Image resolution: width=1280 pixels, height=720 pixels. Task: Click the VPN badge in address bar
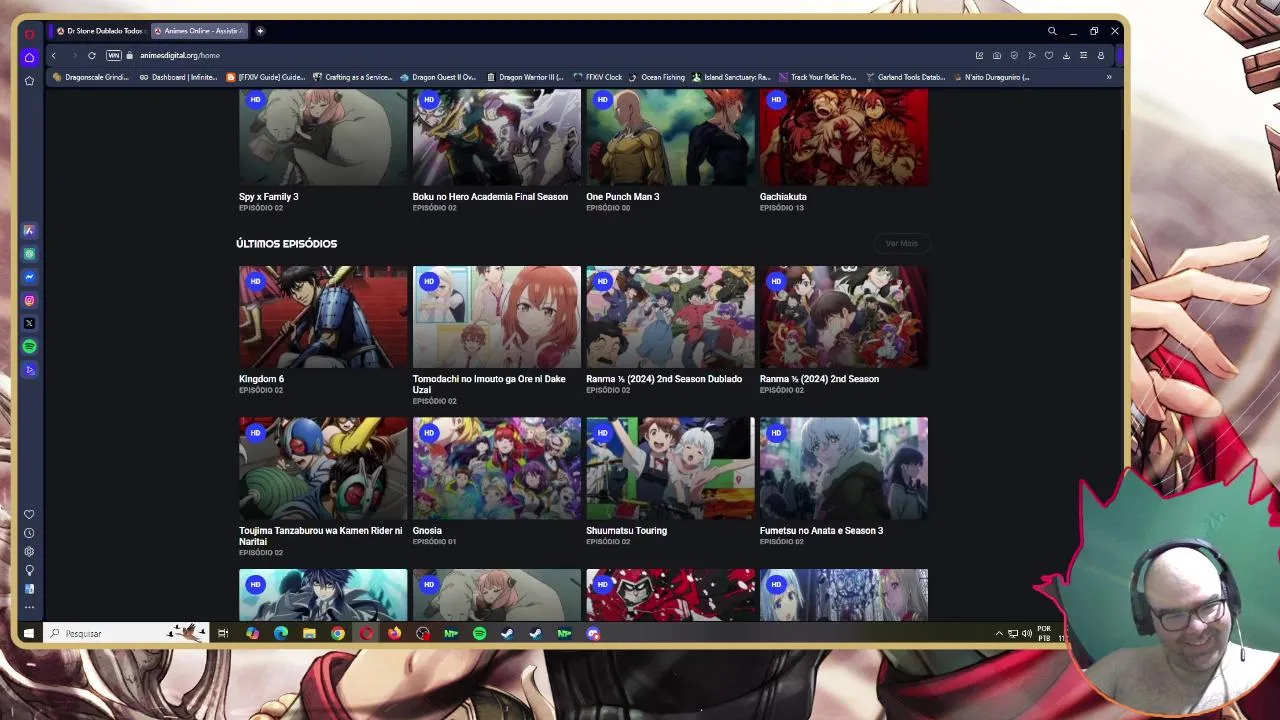pos(113,55)
